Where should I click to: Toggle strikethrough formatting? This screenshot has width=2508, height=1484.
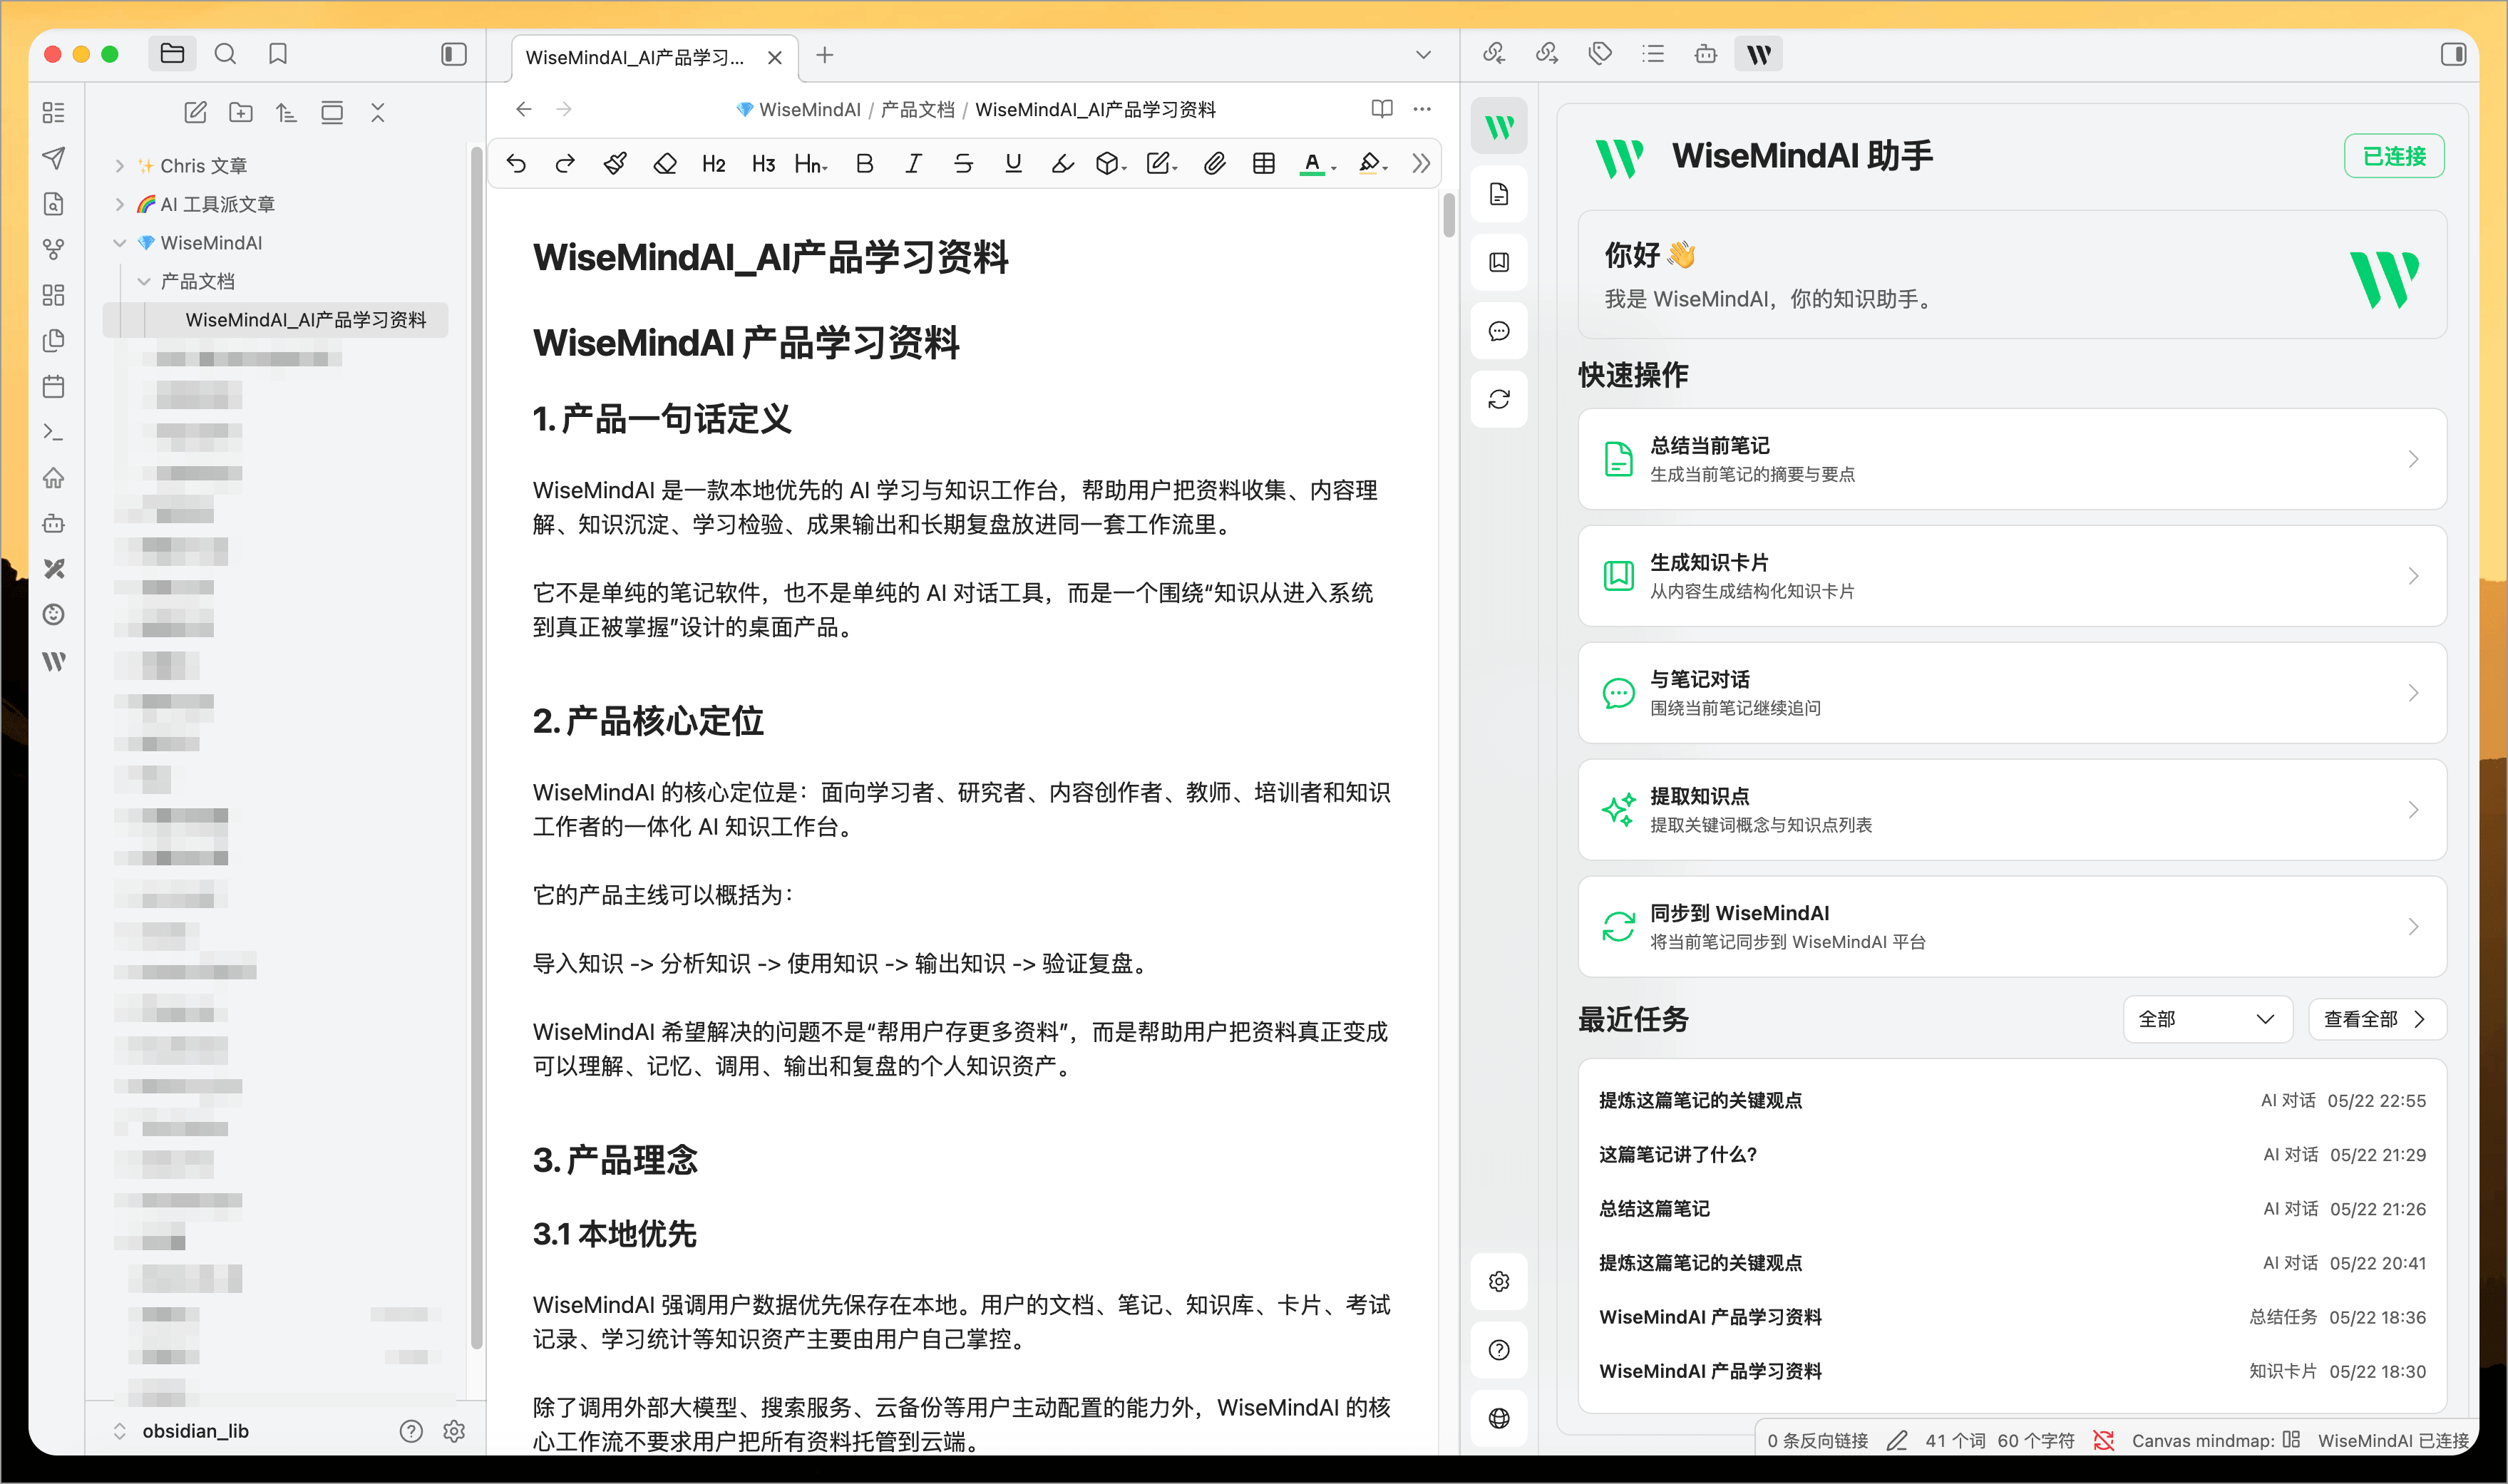click(x=963, y=163)
